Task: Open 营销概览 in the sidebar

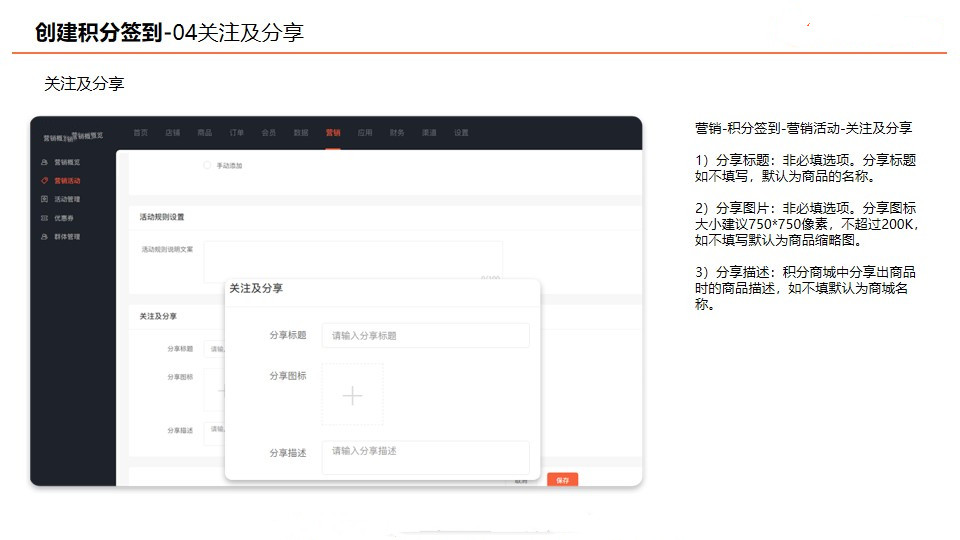Action: (x=67, y=162)
